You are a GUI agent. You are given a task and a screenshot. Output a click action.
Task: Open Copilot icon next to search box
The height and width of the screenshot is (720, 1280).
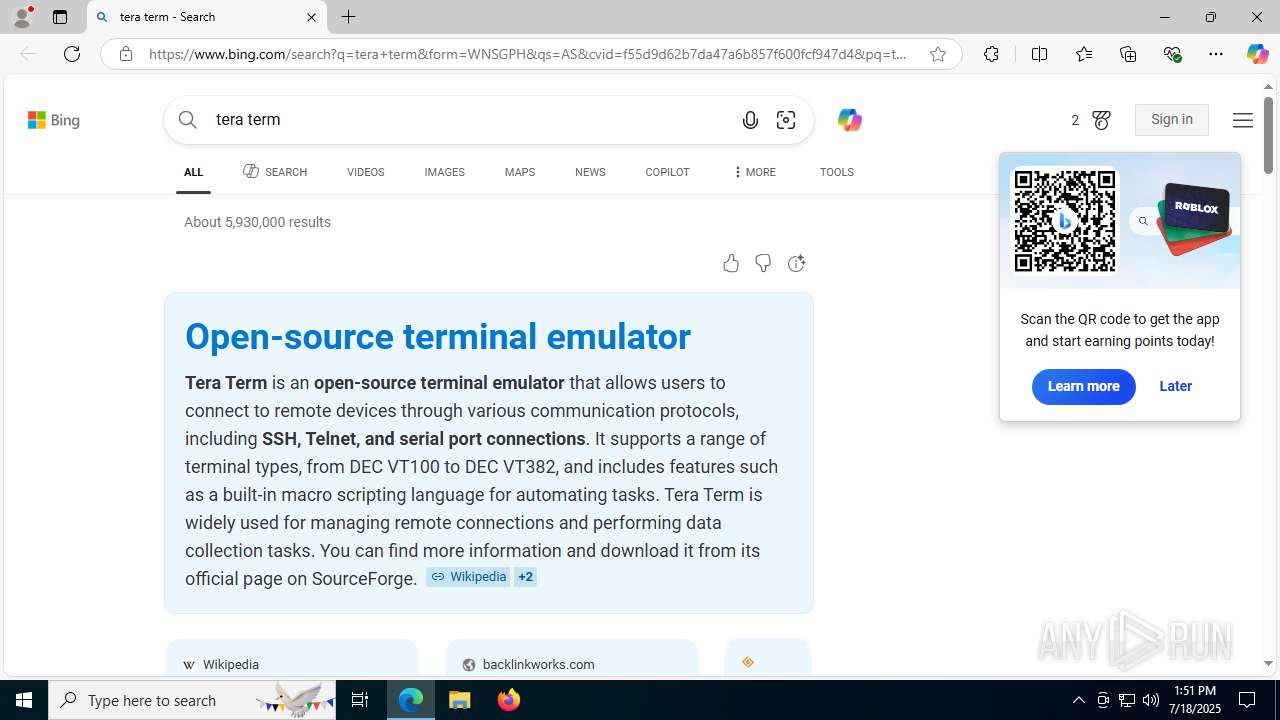tap(849, 120)
